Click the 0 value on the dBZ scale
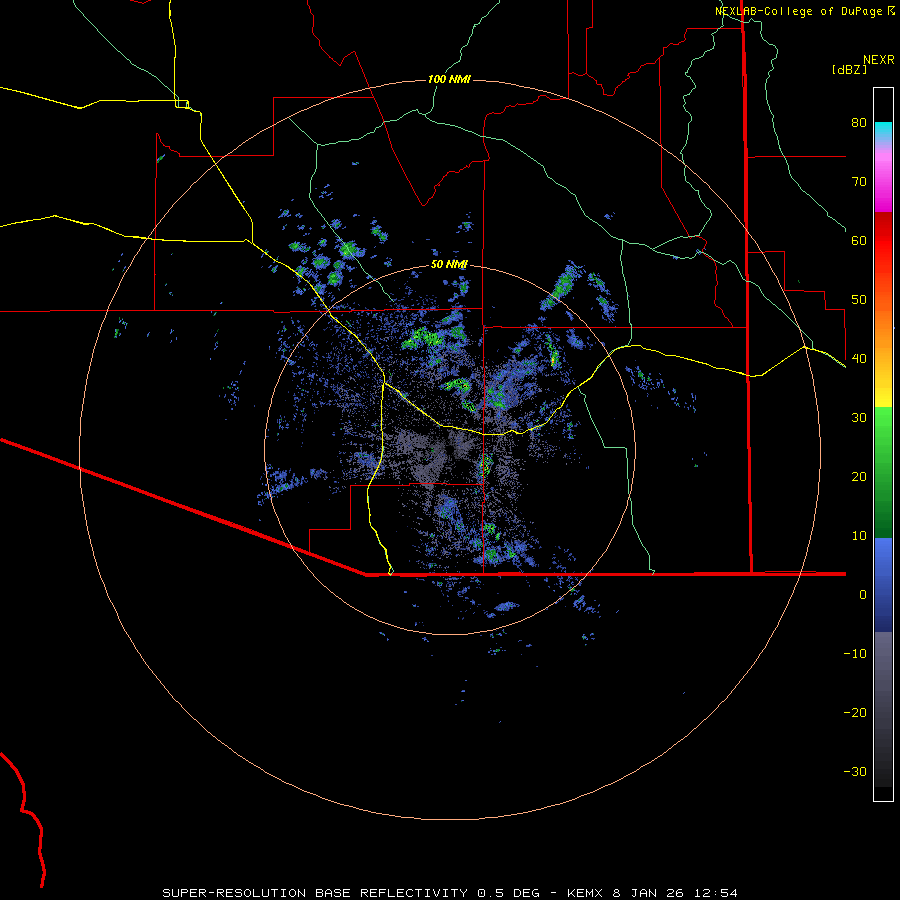Image resolution: width=900 pixels, height=900 pixels. pyautogui.click(x=863, y=595)
